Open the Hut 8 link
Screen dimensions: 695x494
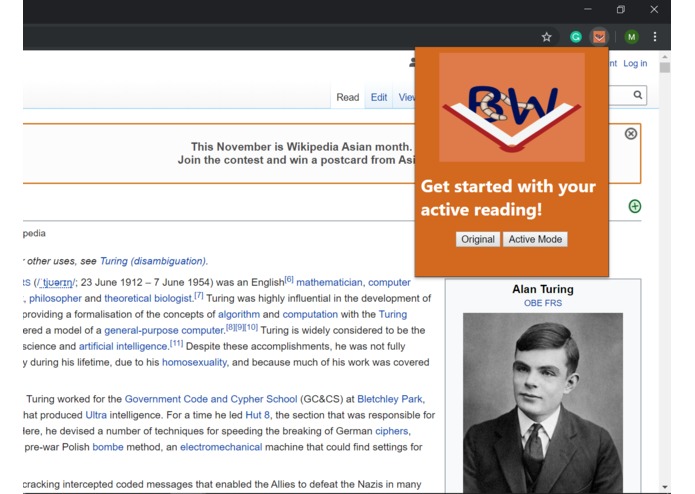pos(257,415)
